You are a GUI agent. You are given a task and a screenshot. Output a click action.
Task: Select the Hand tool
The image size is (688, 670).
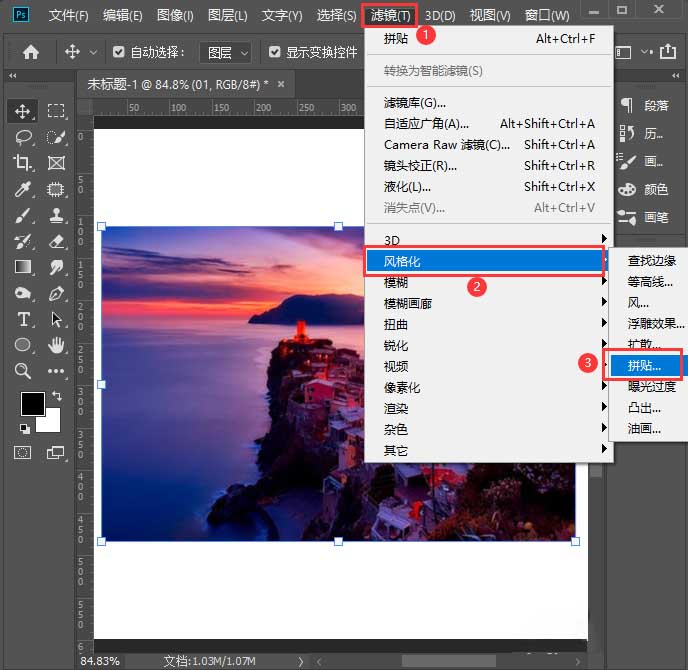56,345
